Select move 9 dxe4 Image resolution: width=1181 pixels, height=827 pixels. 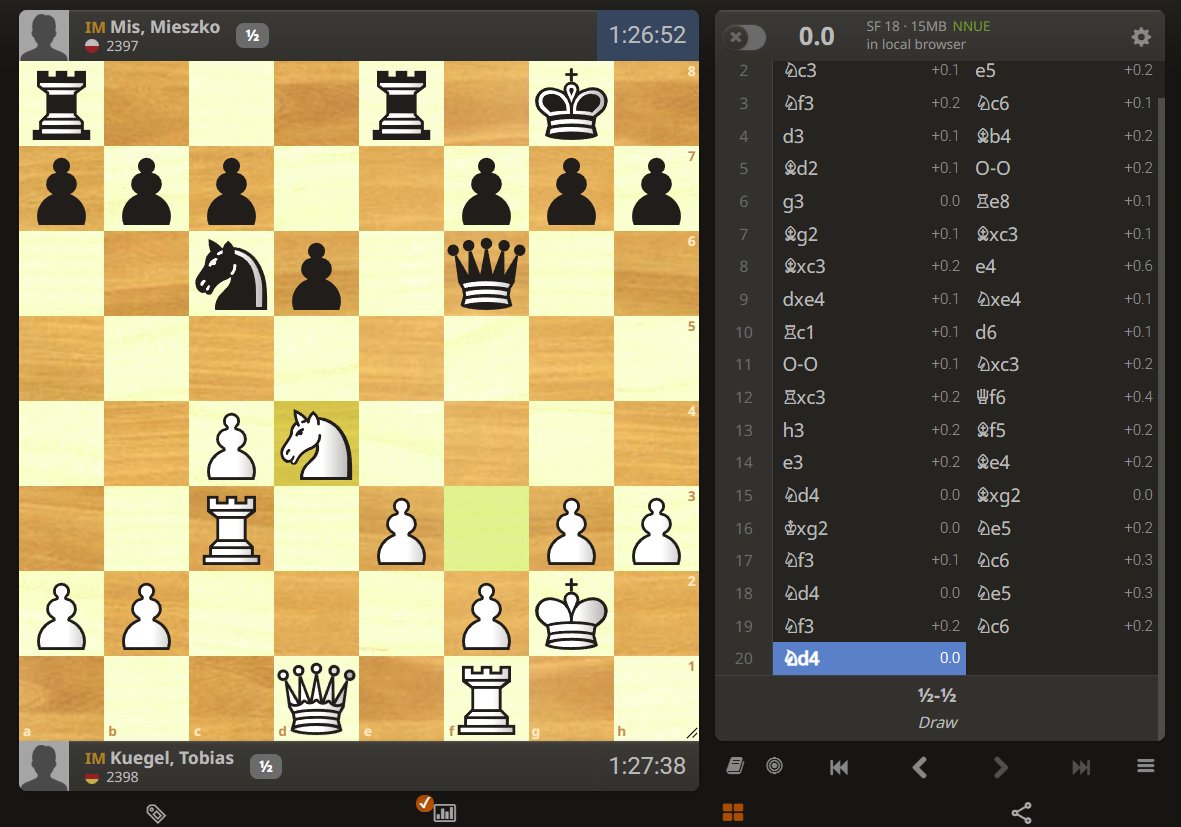[869, 299]
